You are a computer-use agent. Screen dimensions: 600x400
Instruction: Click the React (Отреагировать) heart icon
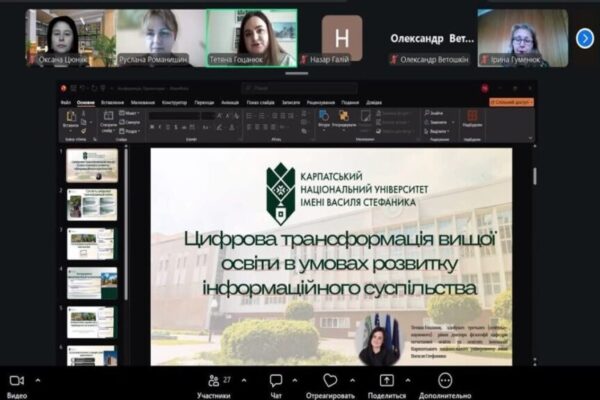click(x=330, y=381)
